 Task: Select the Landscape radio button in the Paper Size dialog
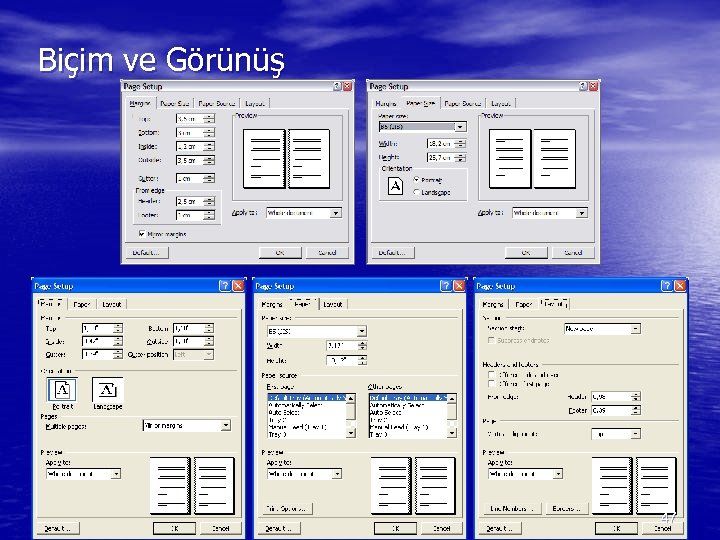[416, 192]
